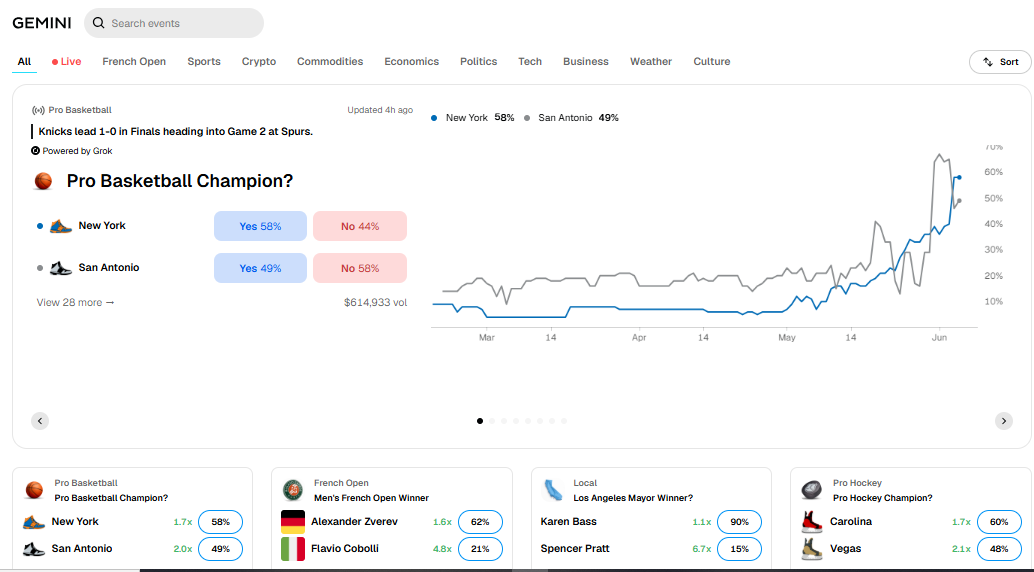The width and height of the screenshot is (1034, 572).
Task: Click Updated 4h ago timestamp
Action: [380, 110]
